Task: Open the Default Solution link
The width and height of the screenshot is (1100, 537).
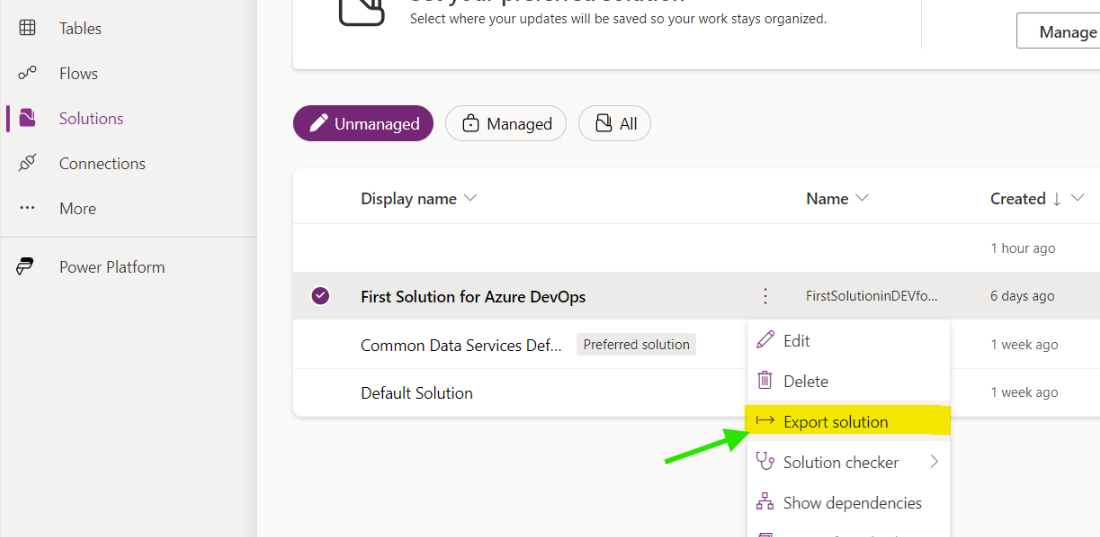Action: (417, 393)
